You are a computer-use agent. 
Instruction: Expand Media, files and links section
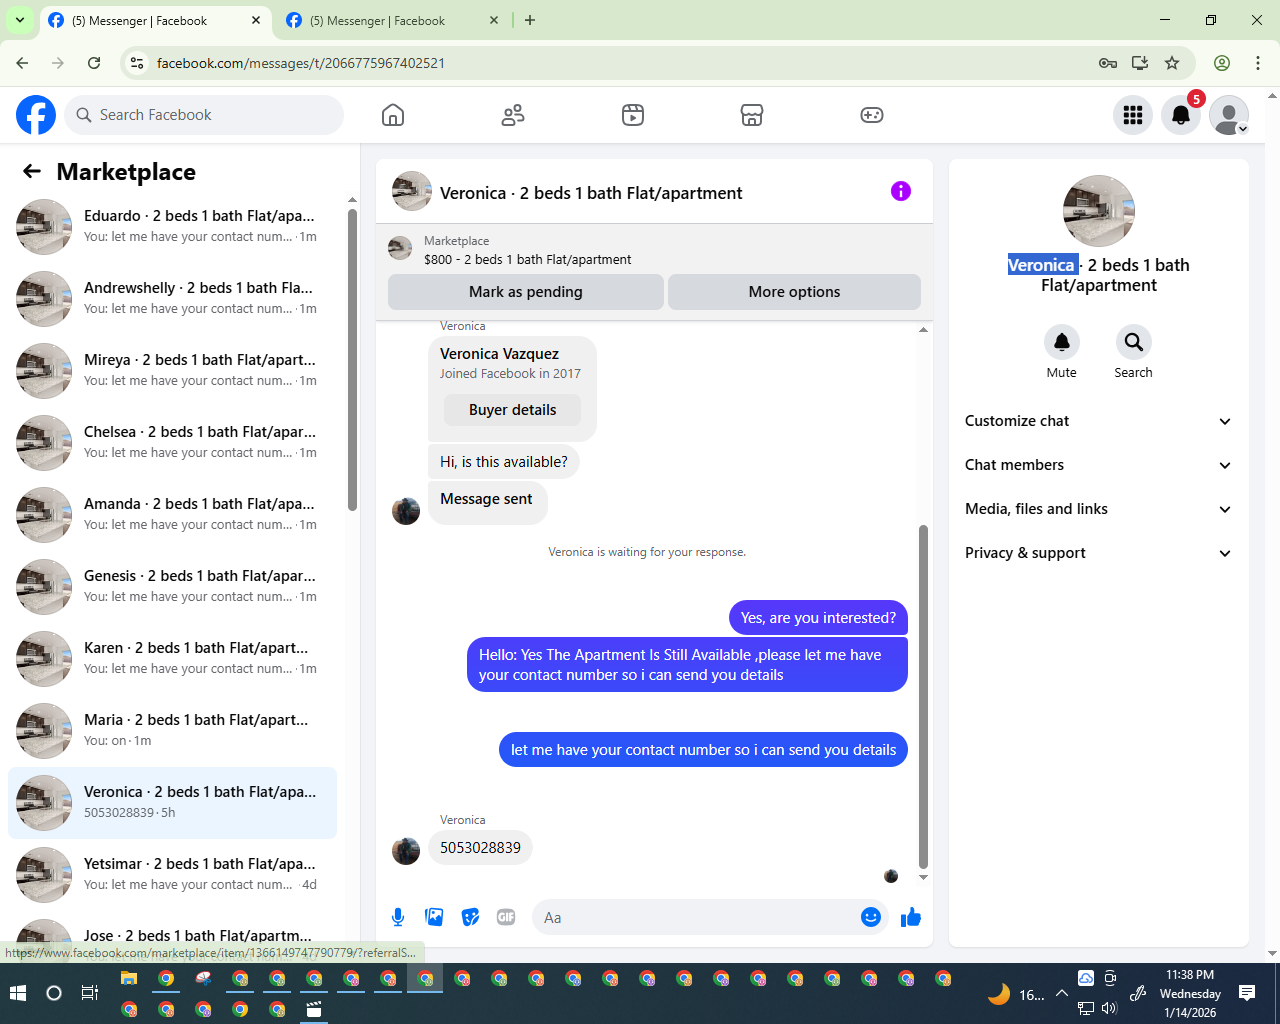(1098, 509)
